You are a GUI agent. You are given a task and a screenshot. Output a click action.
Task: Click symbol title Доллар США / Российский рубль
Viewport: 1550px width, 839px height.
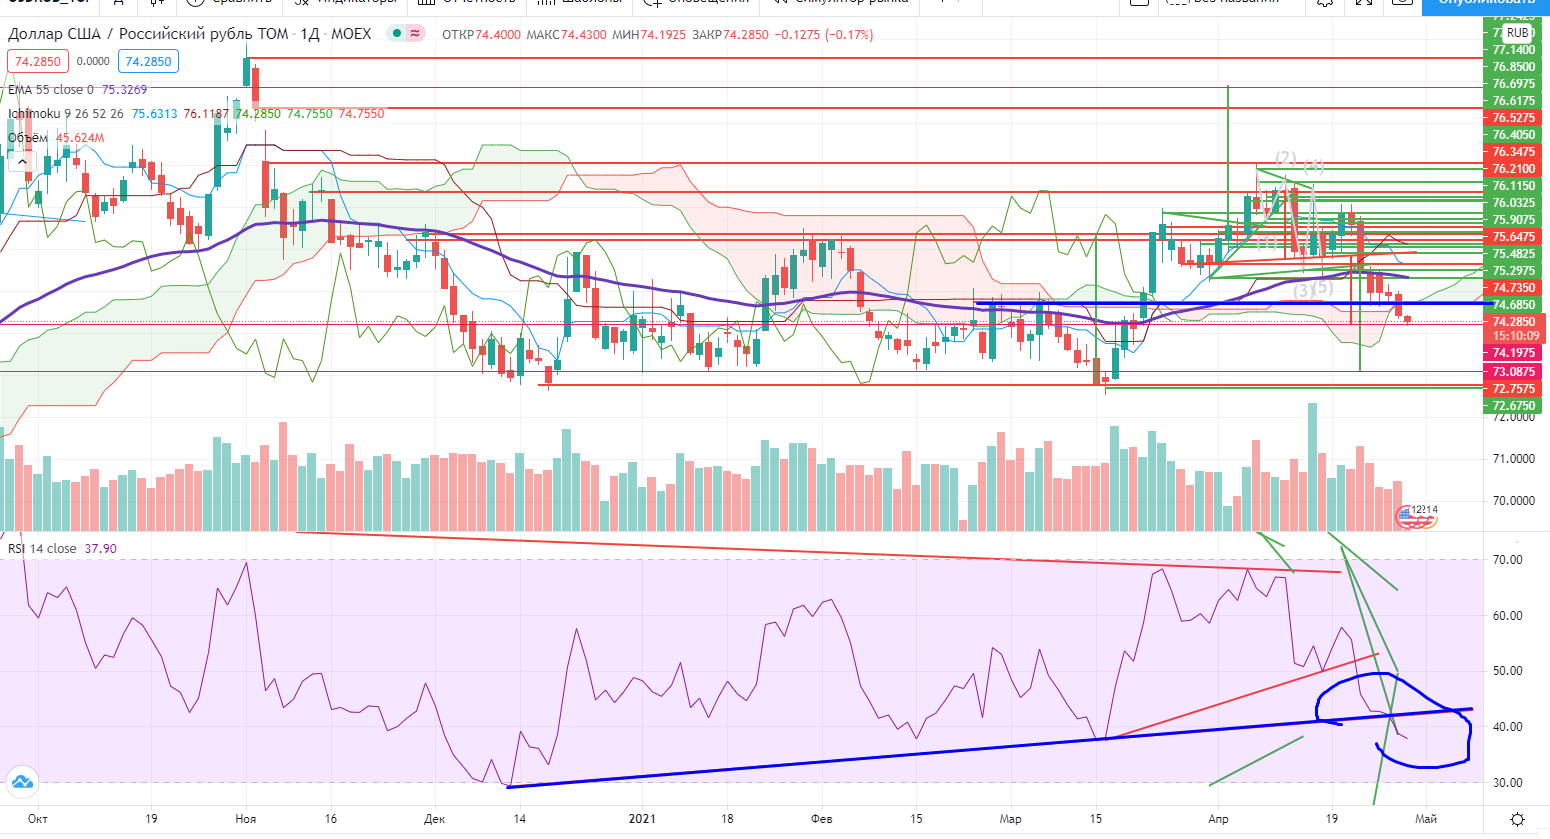coord(148,34)
